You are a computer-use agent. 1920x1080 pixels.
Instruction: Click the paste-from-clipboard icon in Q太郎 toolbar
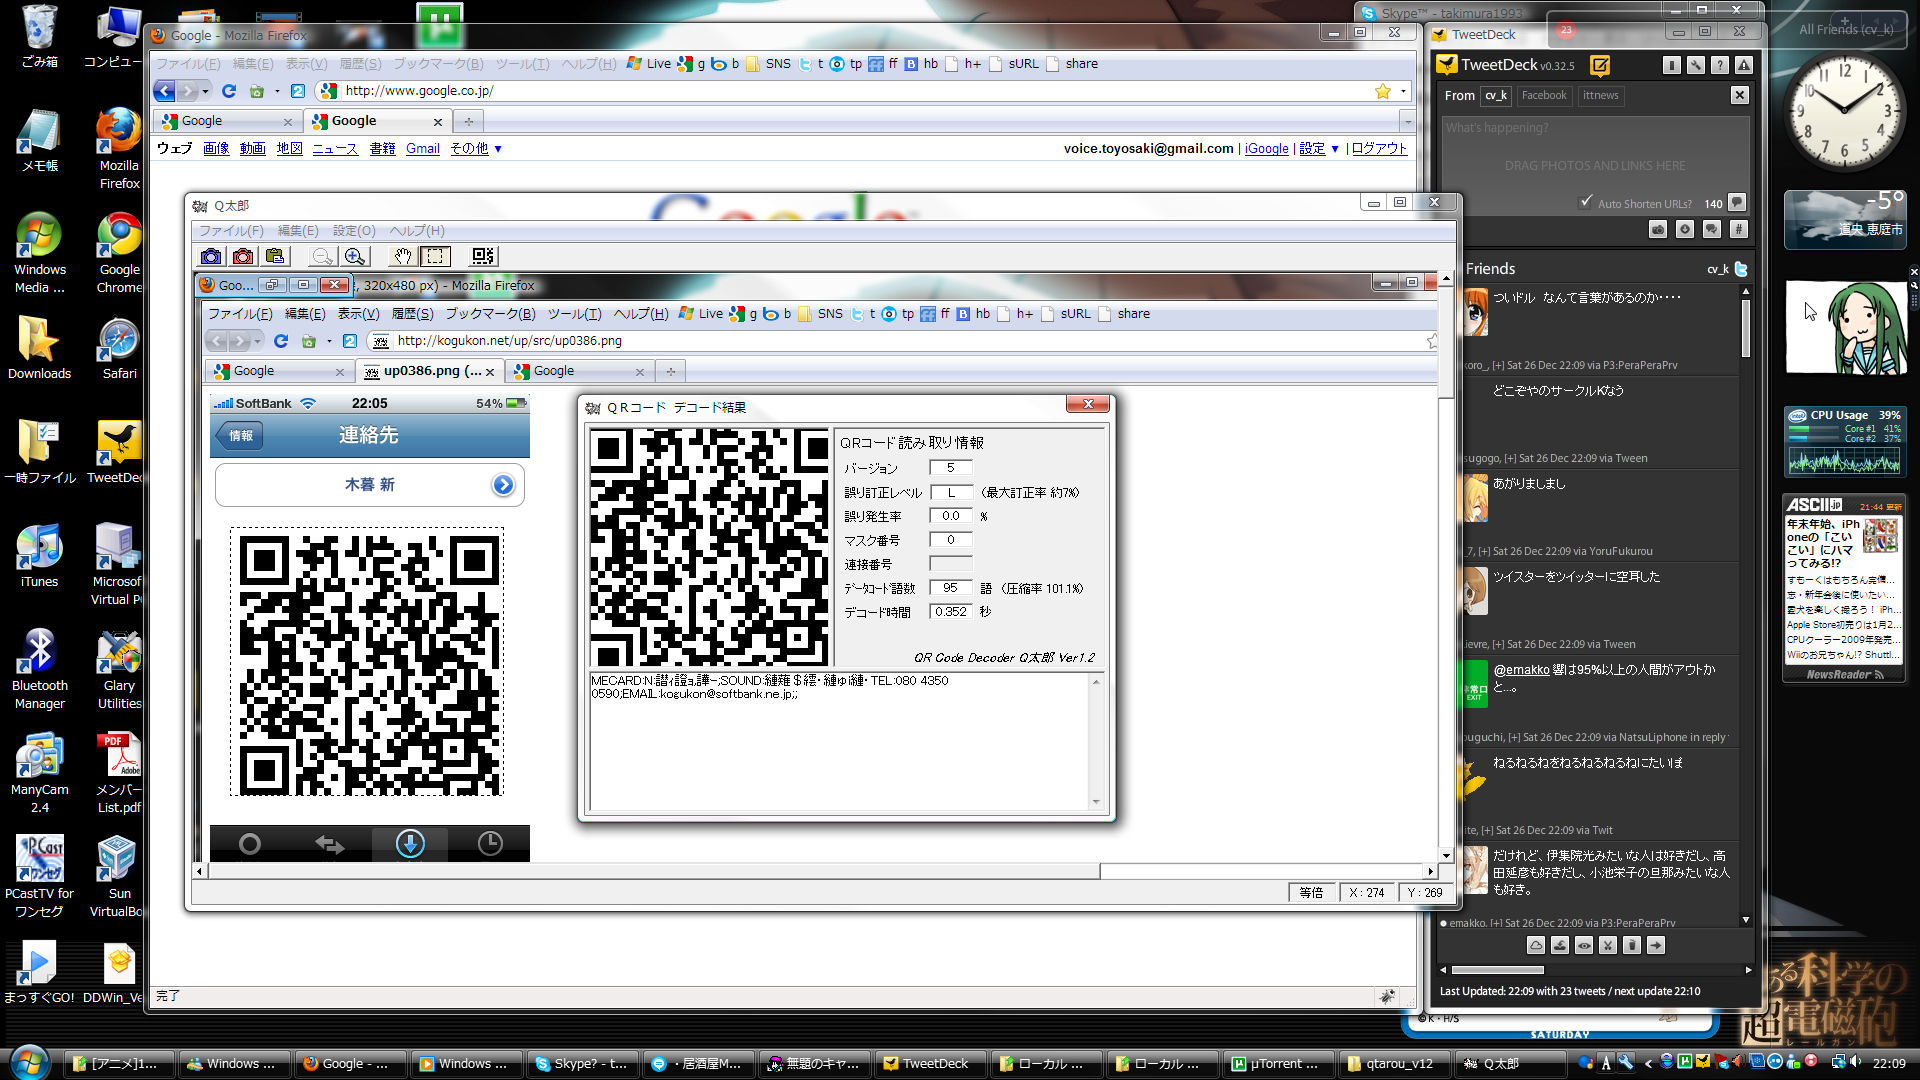(x=275, y=257)
